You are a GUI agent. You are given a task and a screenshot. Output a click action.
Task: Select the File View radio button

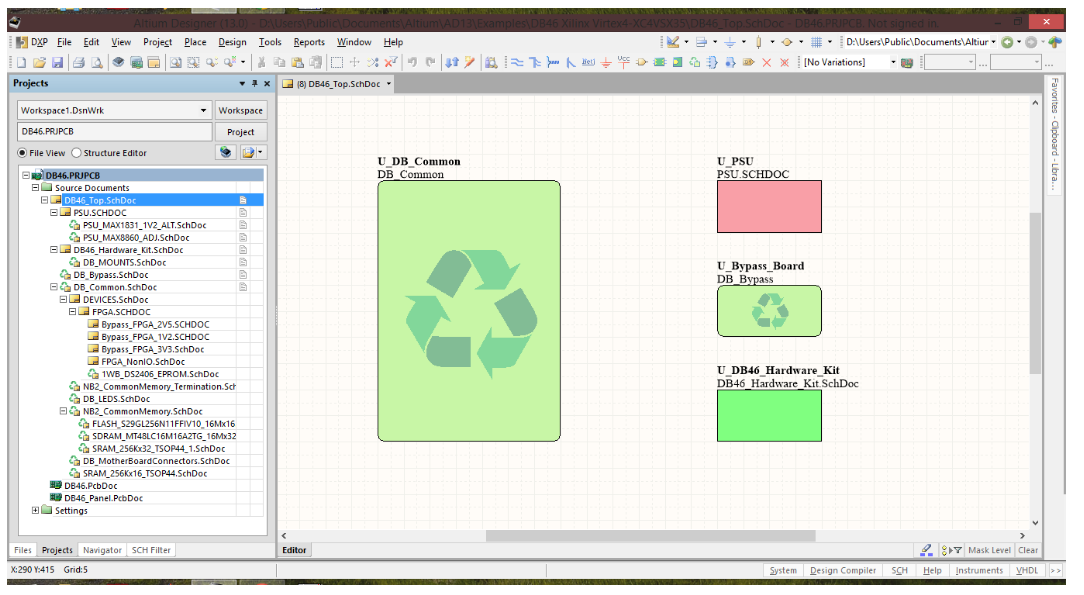[23, 152]
